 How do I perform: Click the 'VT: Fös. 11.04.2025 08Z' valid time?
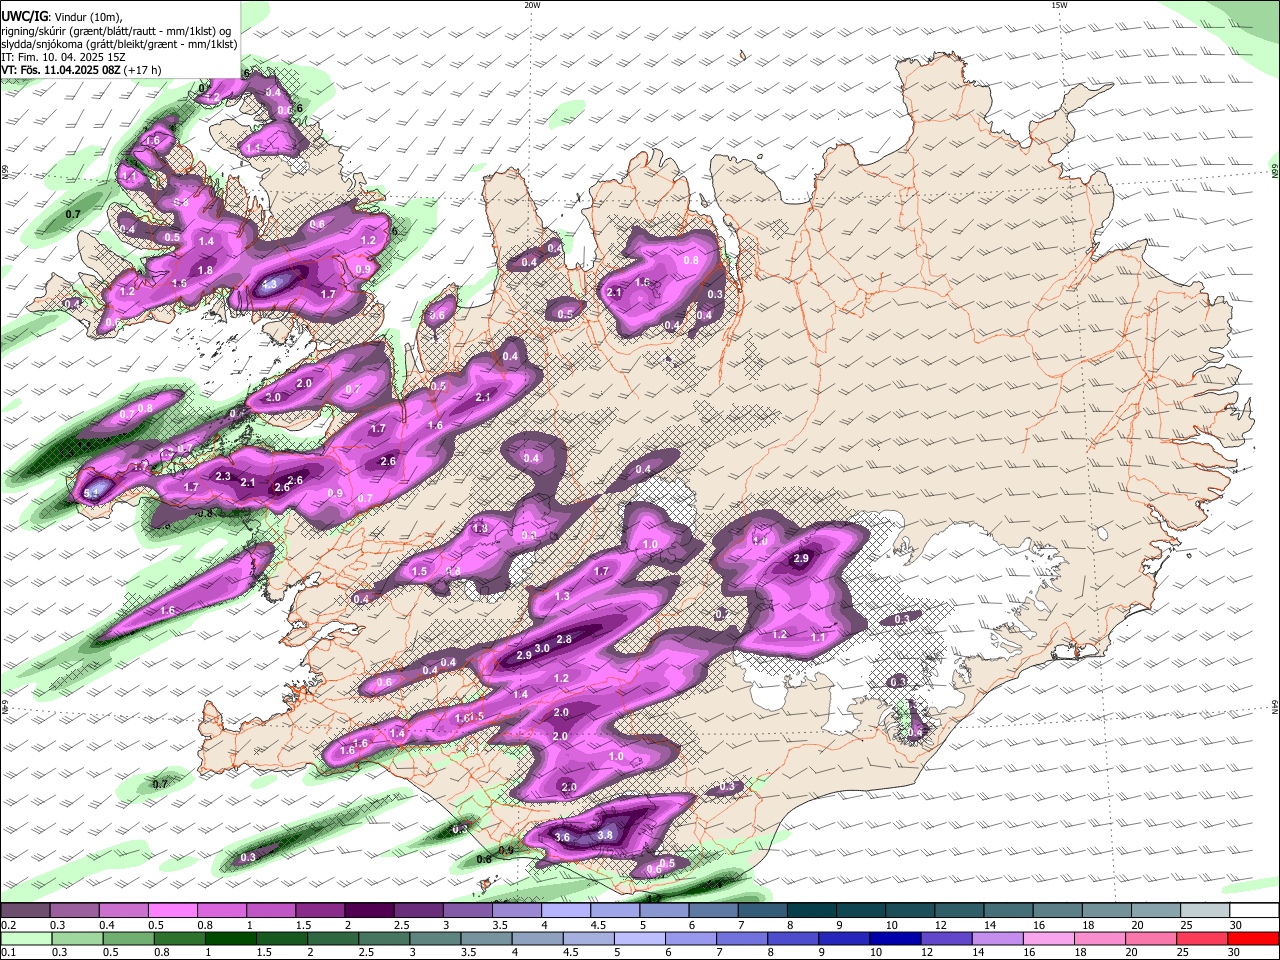tap(61, 70)
